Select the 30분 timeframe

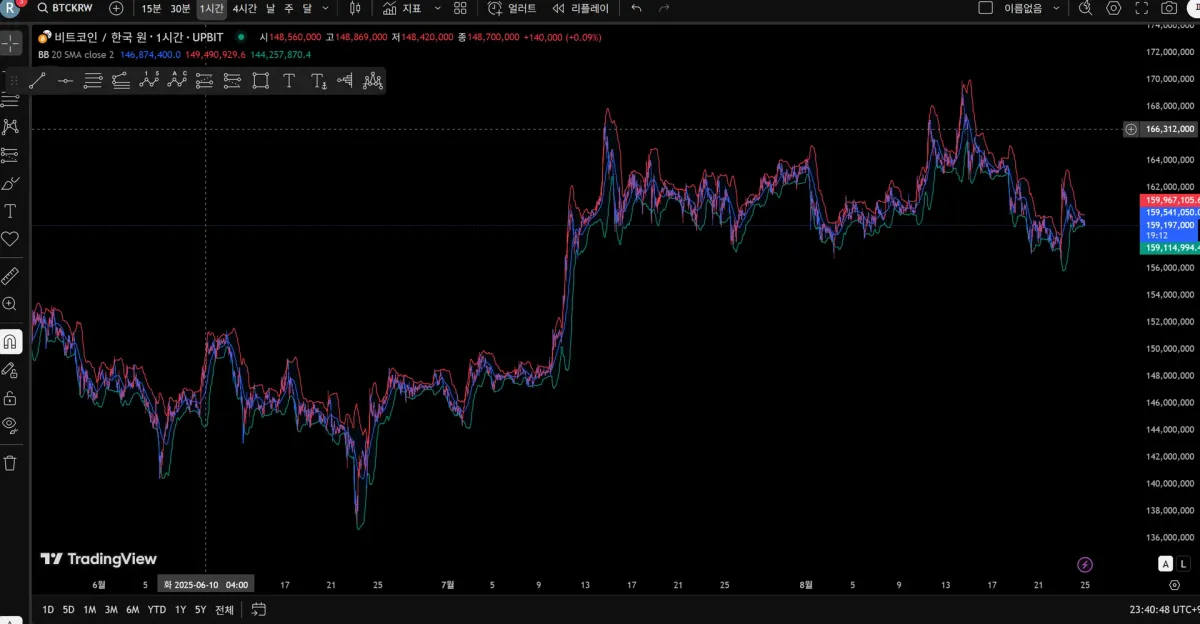click(180, 8)
